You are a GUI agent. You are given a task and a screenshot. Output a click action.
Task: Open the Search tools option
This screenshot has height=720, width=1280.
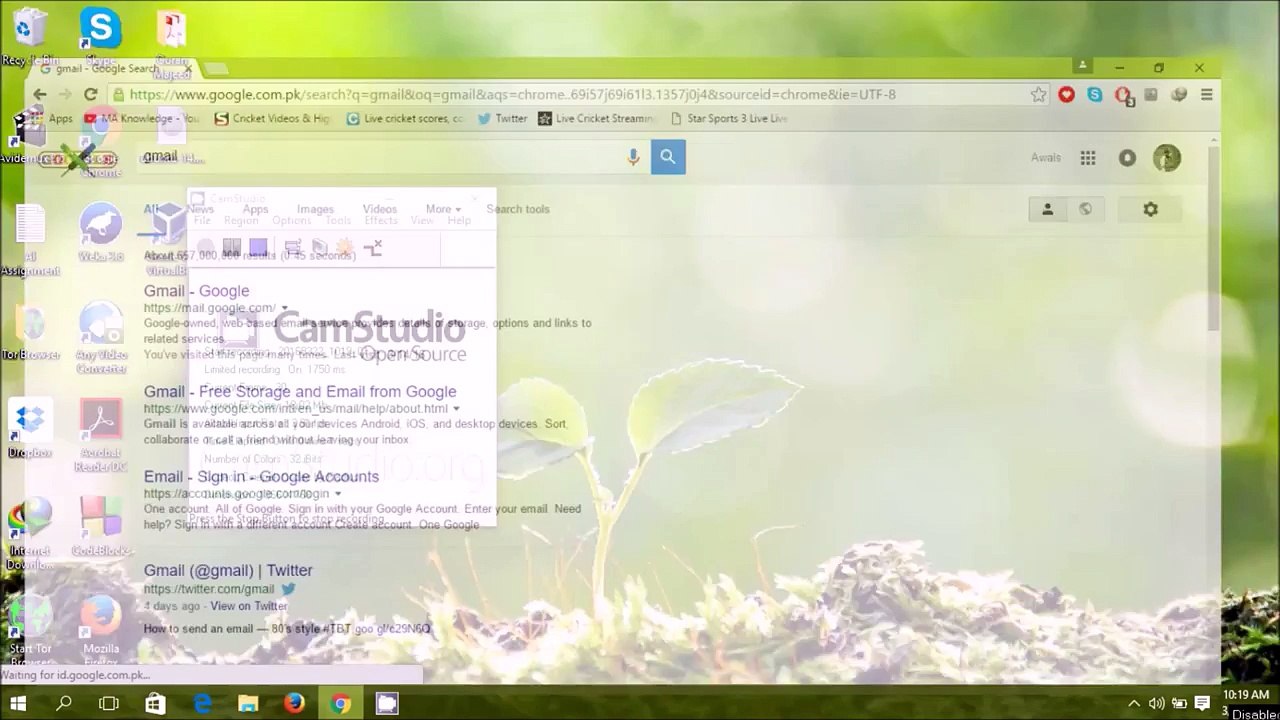(x=518, y=209)
